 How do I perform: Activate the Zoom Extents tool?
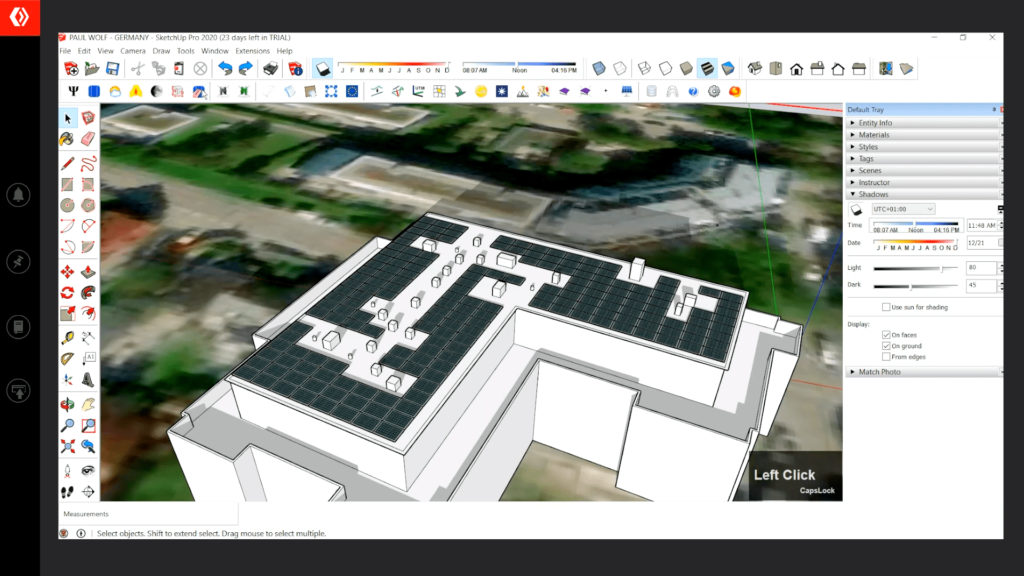67,446
